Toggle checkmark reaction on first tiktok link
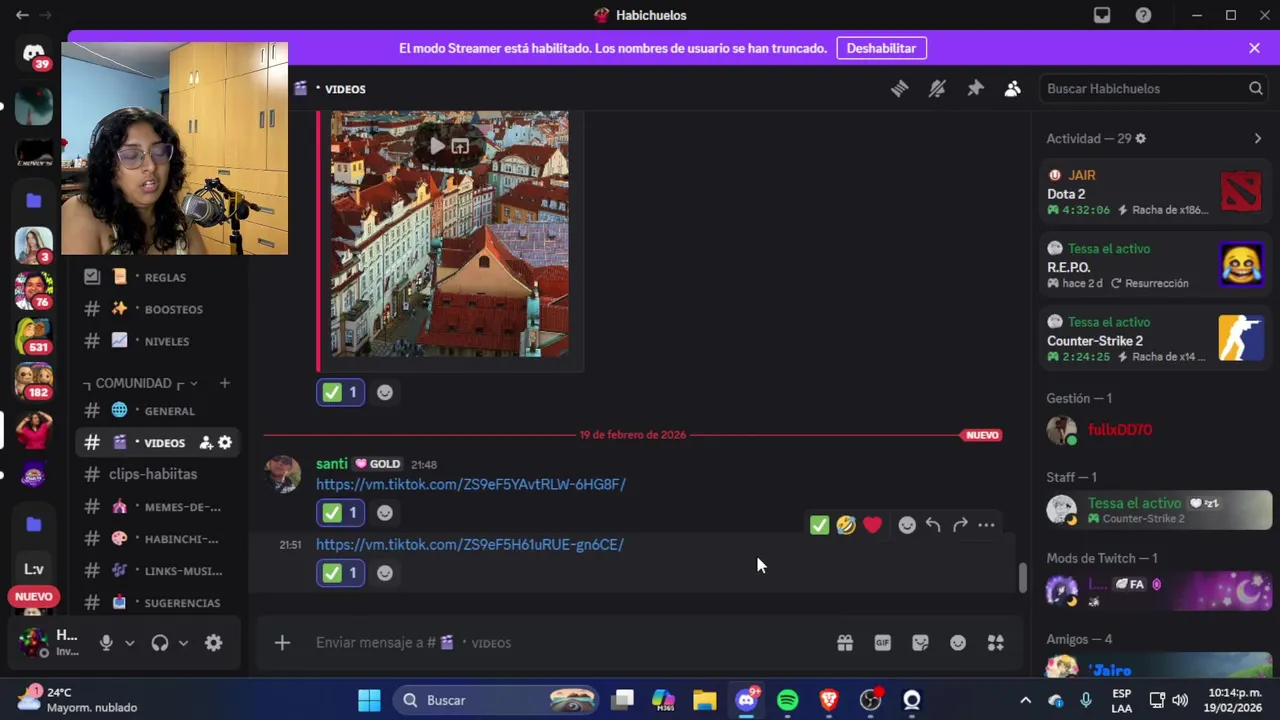The width and height of the screenshot is (1280, 720). coord(341,513)
